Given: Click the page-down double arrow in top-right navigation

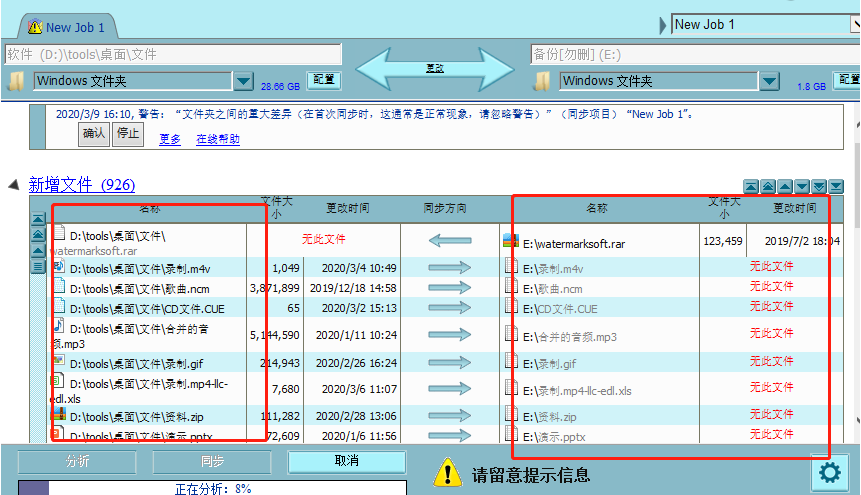Looking at the screenshot, I should tap(819, 187).
